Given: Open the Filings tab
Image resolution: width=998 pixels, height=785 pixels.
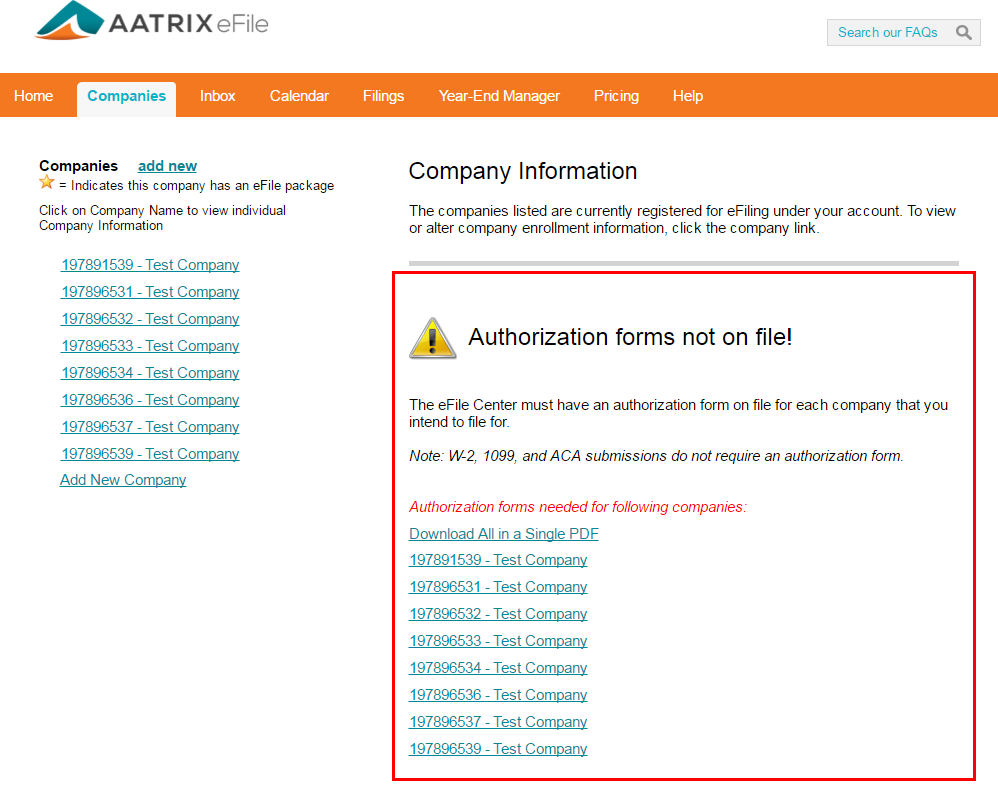Looking at the screenshot, I should click(383, 96).
